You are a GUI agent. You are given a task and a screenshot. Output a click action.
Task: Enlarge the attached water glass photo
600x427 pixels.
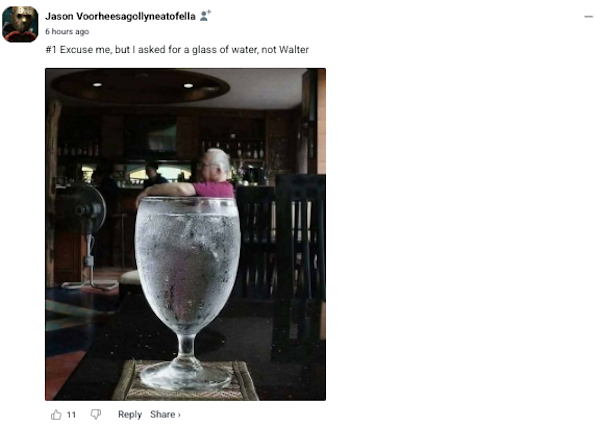pyautogui.click(x=185, y=234)
